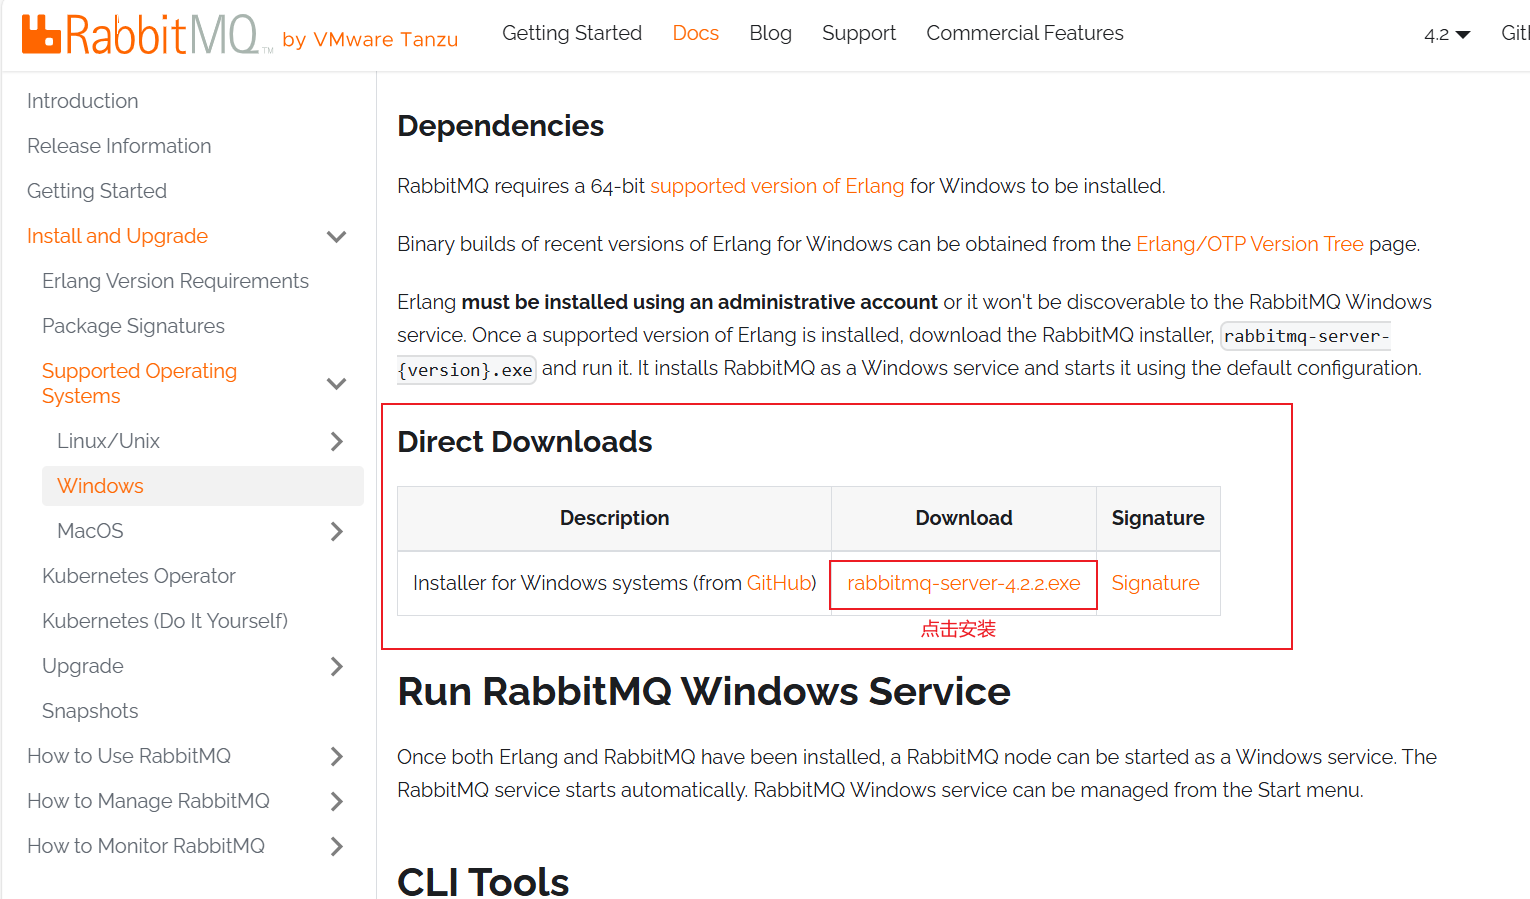Open Supported Operating Systems page
Viewport: 1530px width, 899px height.
point(139,383)
